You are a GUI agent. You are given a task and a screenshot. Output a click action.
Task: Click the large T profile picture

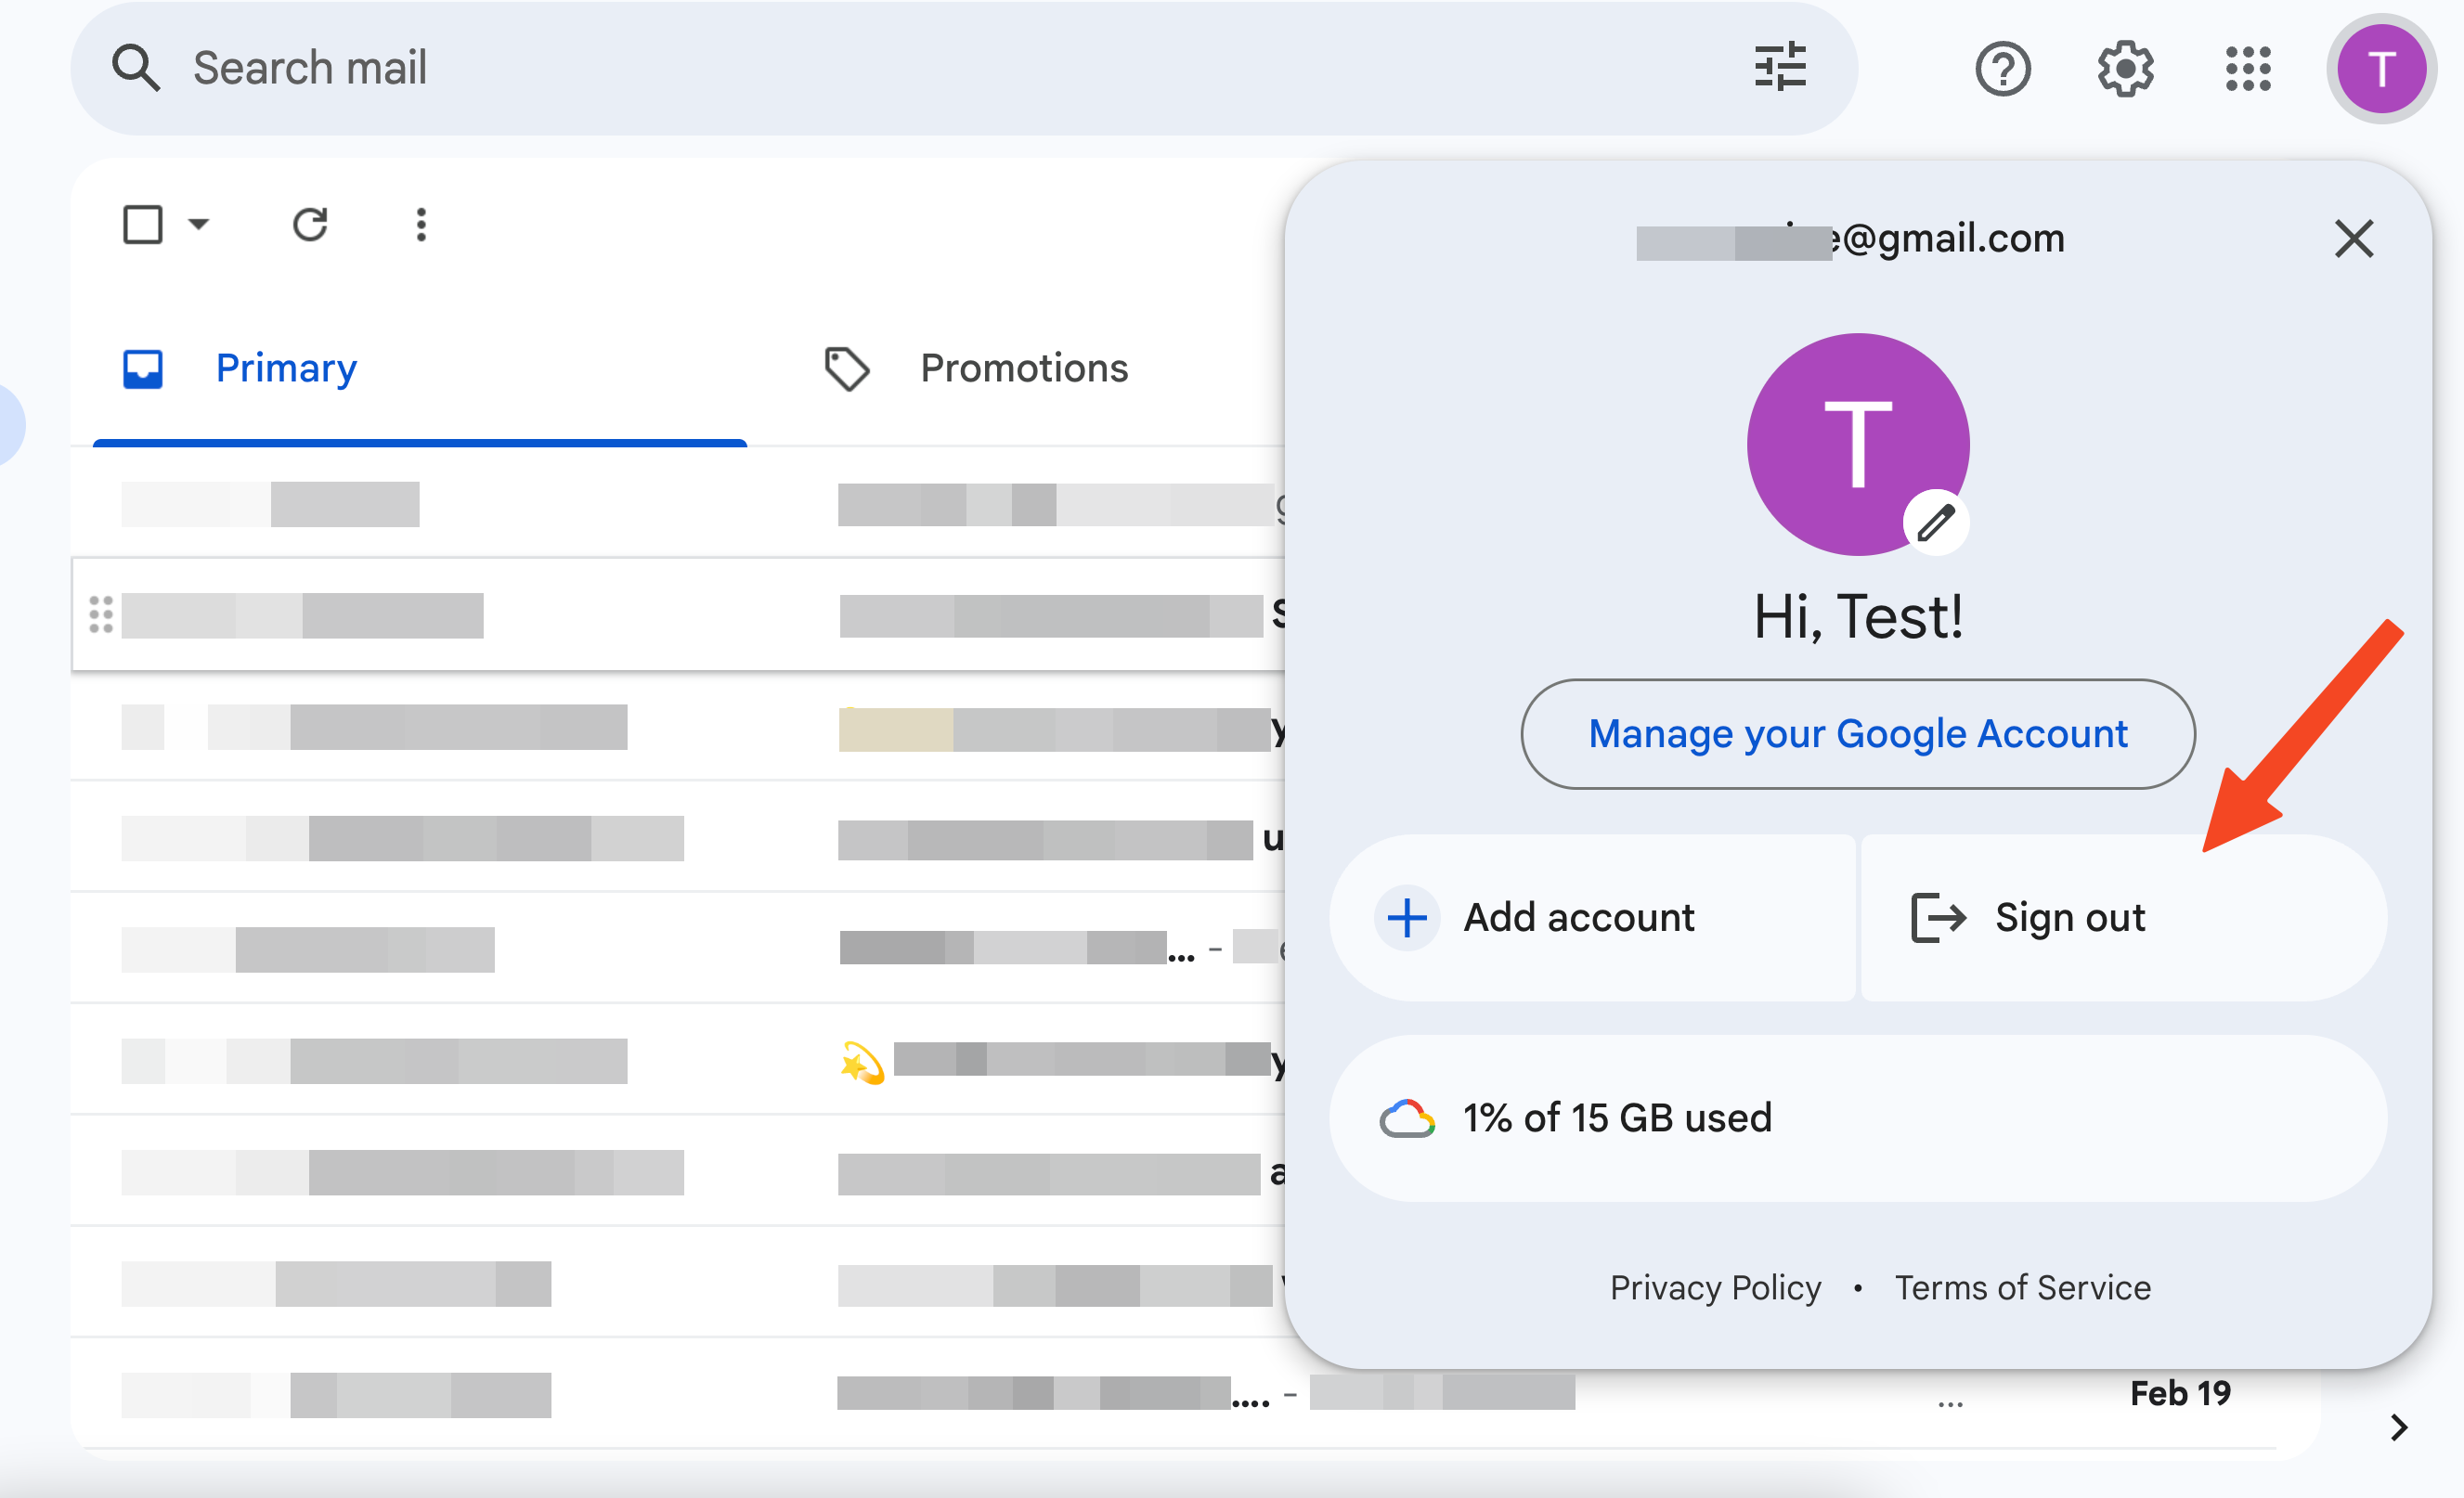pyautogui.click(x=1858, y=444)
